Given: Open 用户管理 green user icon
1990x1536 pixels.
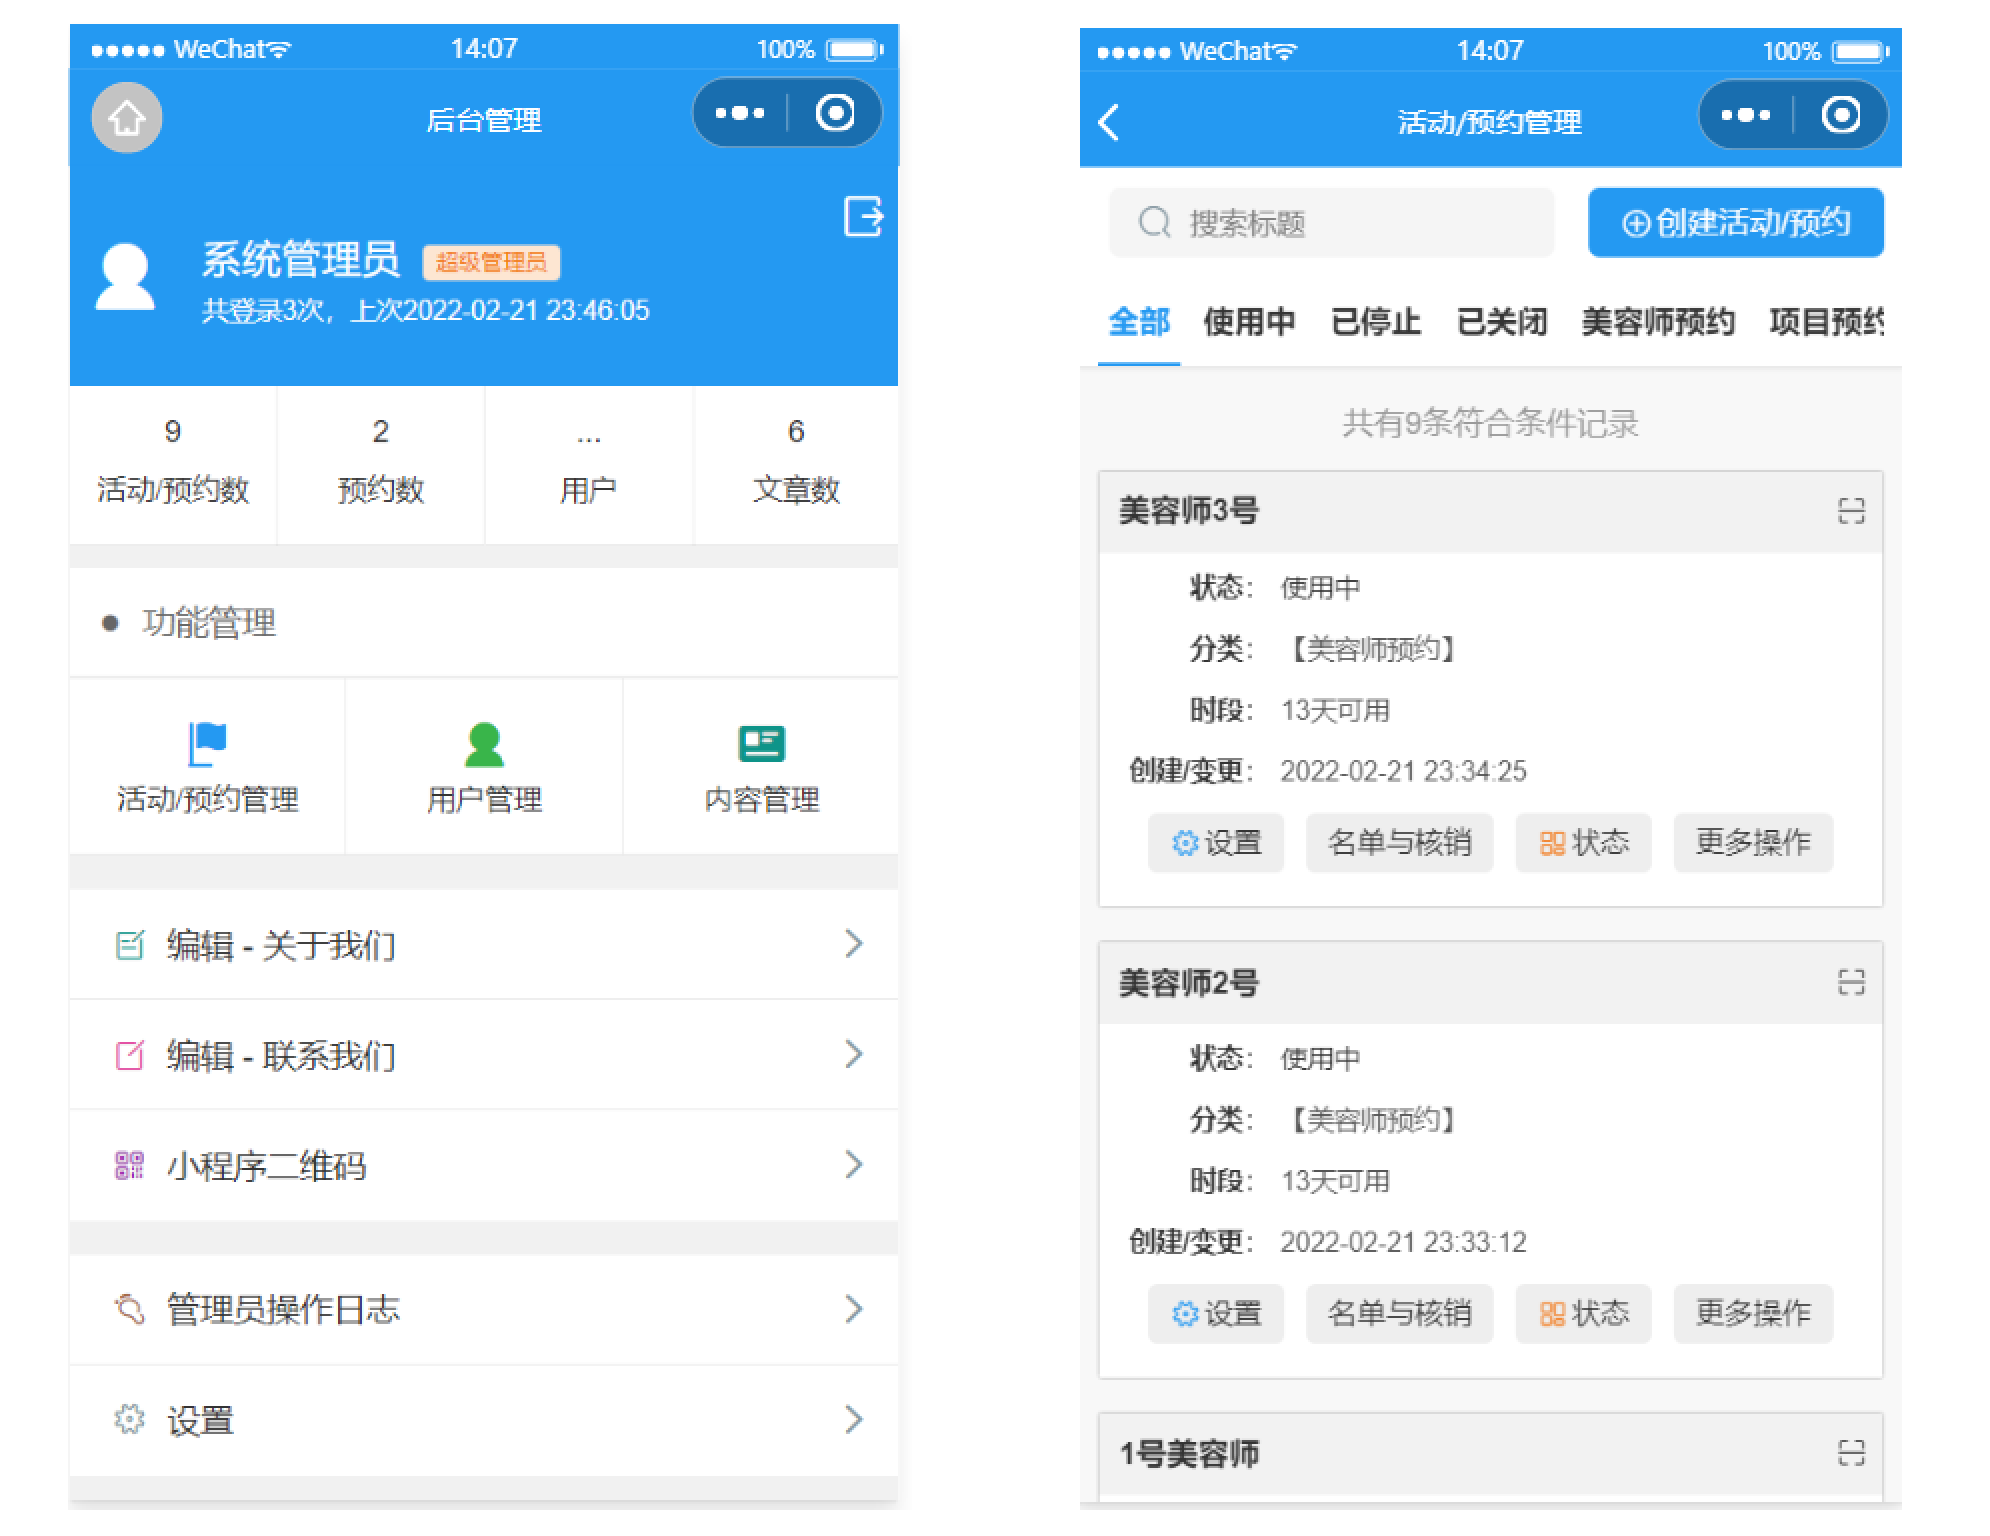Looking at the screenshot, I should click(x=484, y=744).
